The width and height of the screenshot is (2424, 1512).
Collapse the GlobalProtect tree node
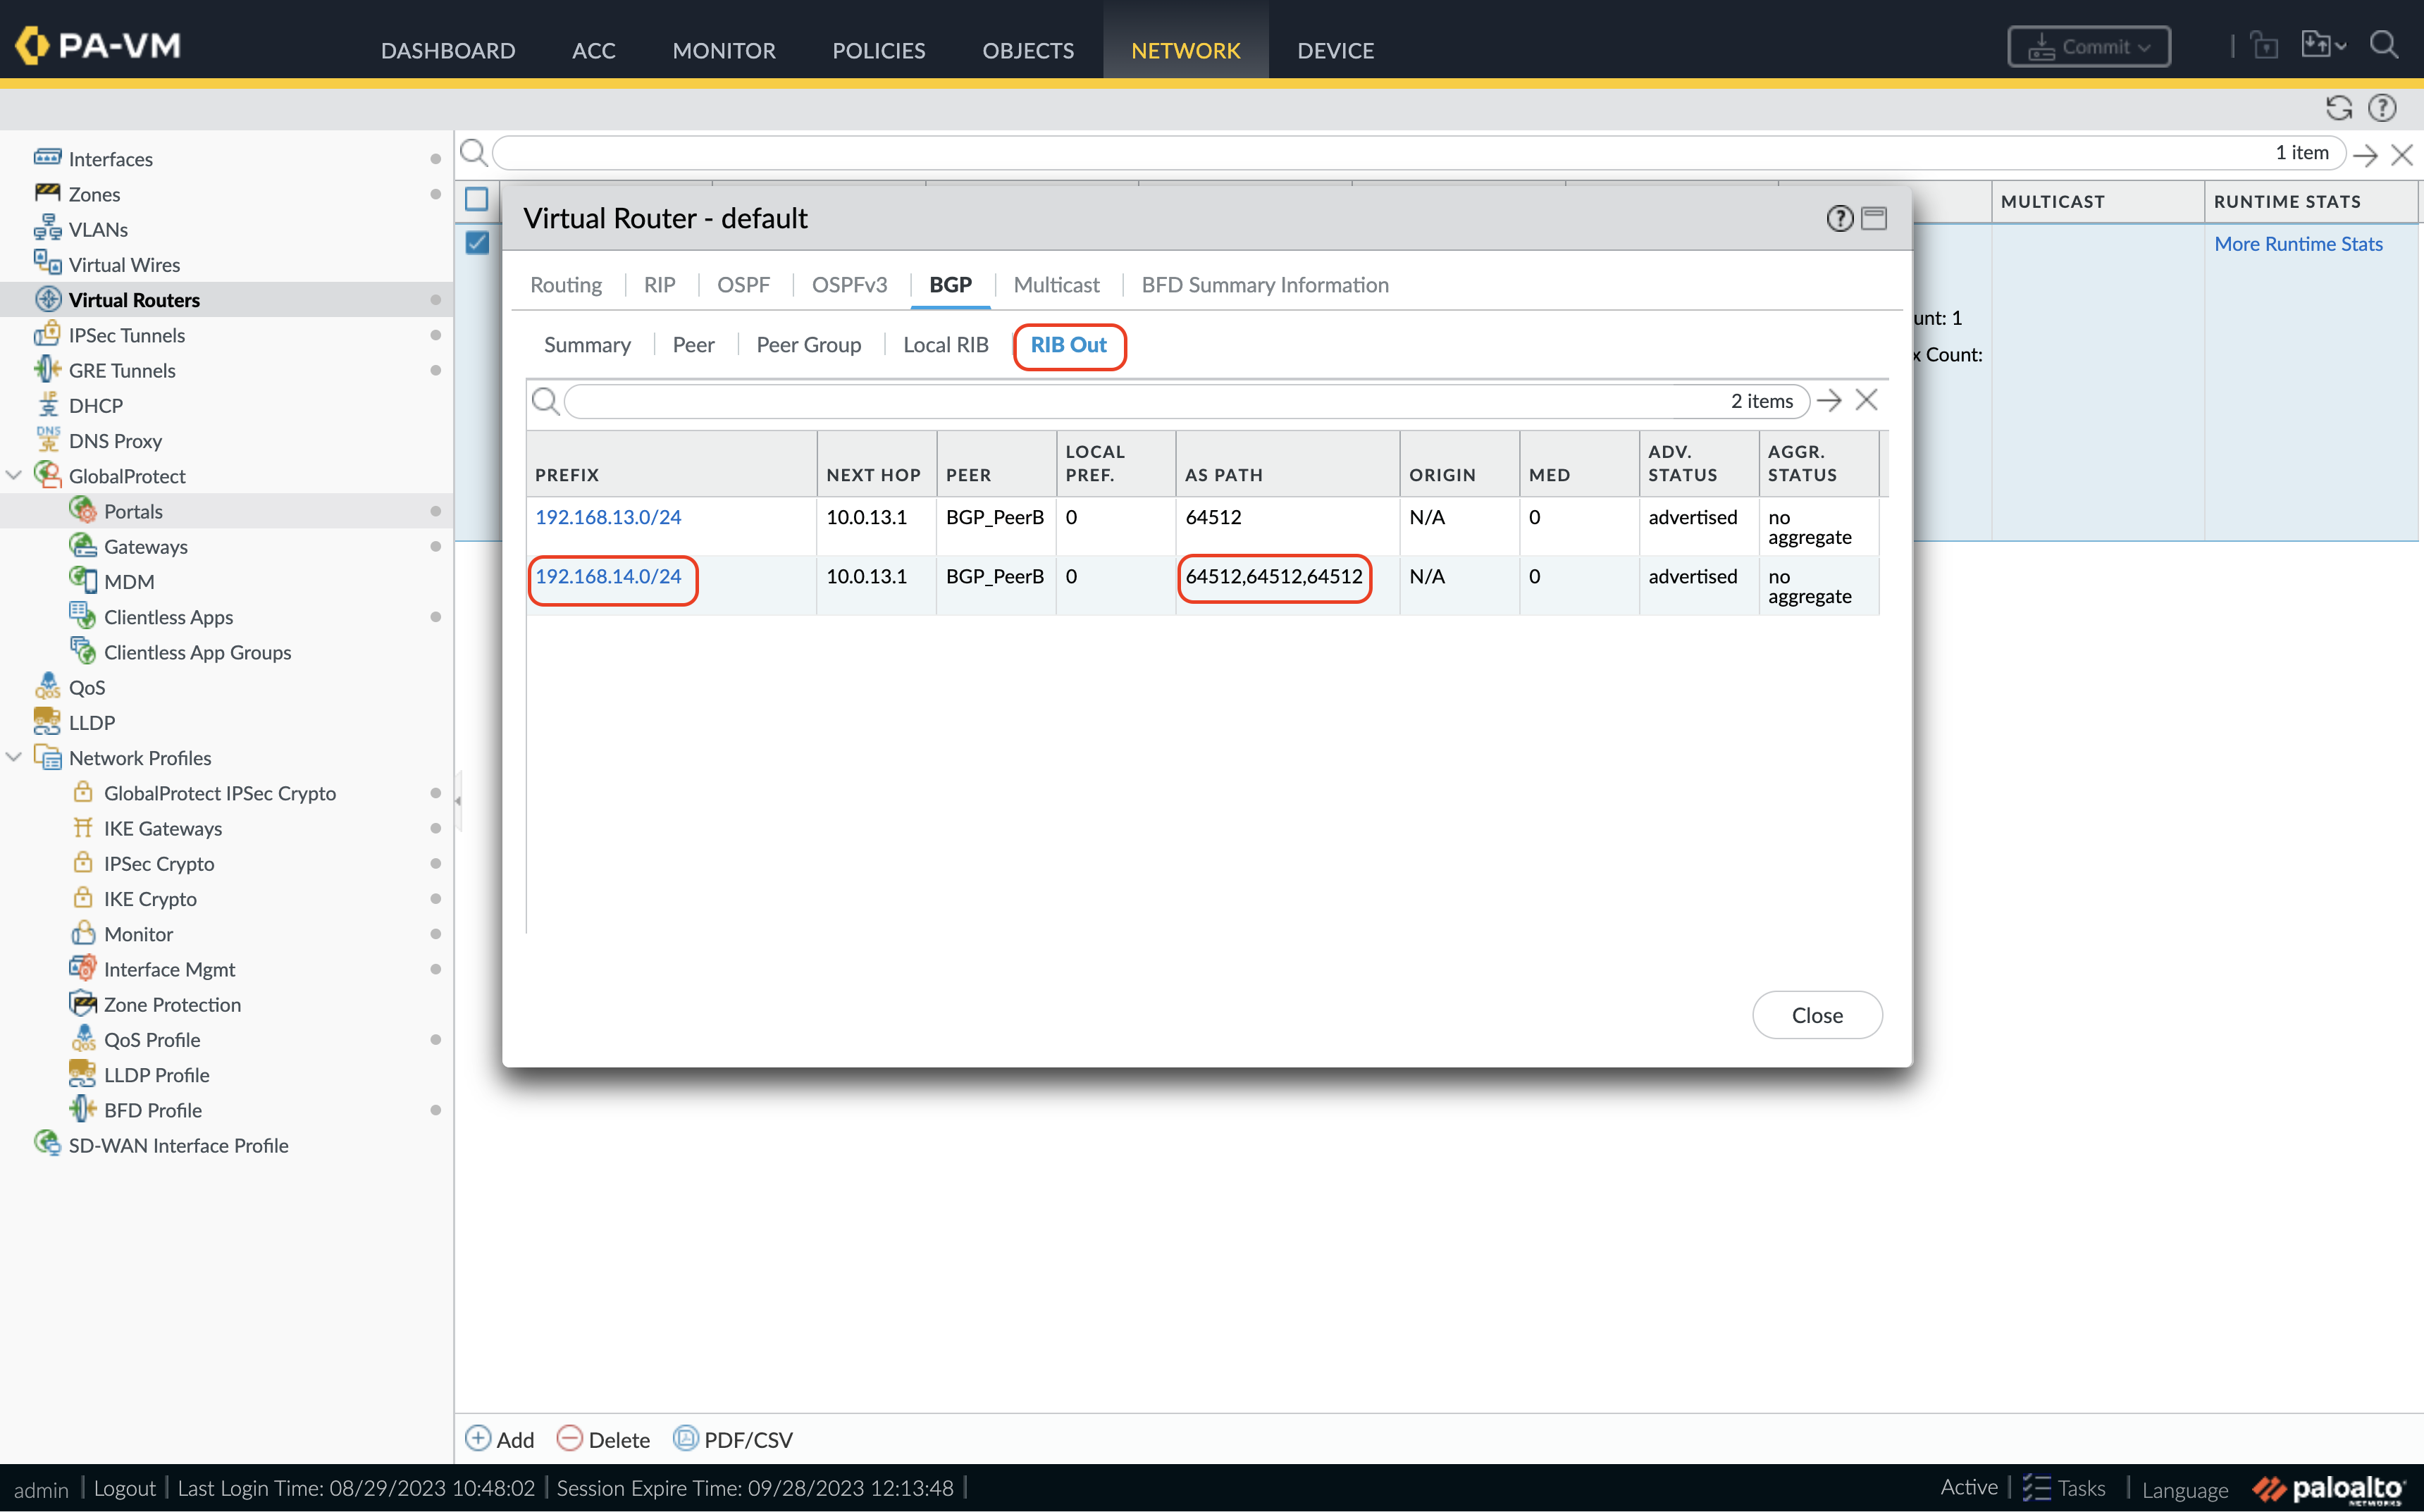pyautogui.click(x=14, y=475)
